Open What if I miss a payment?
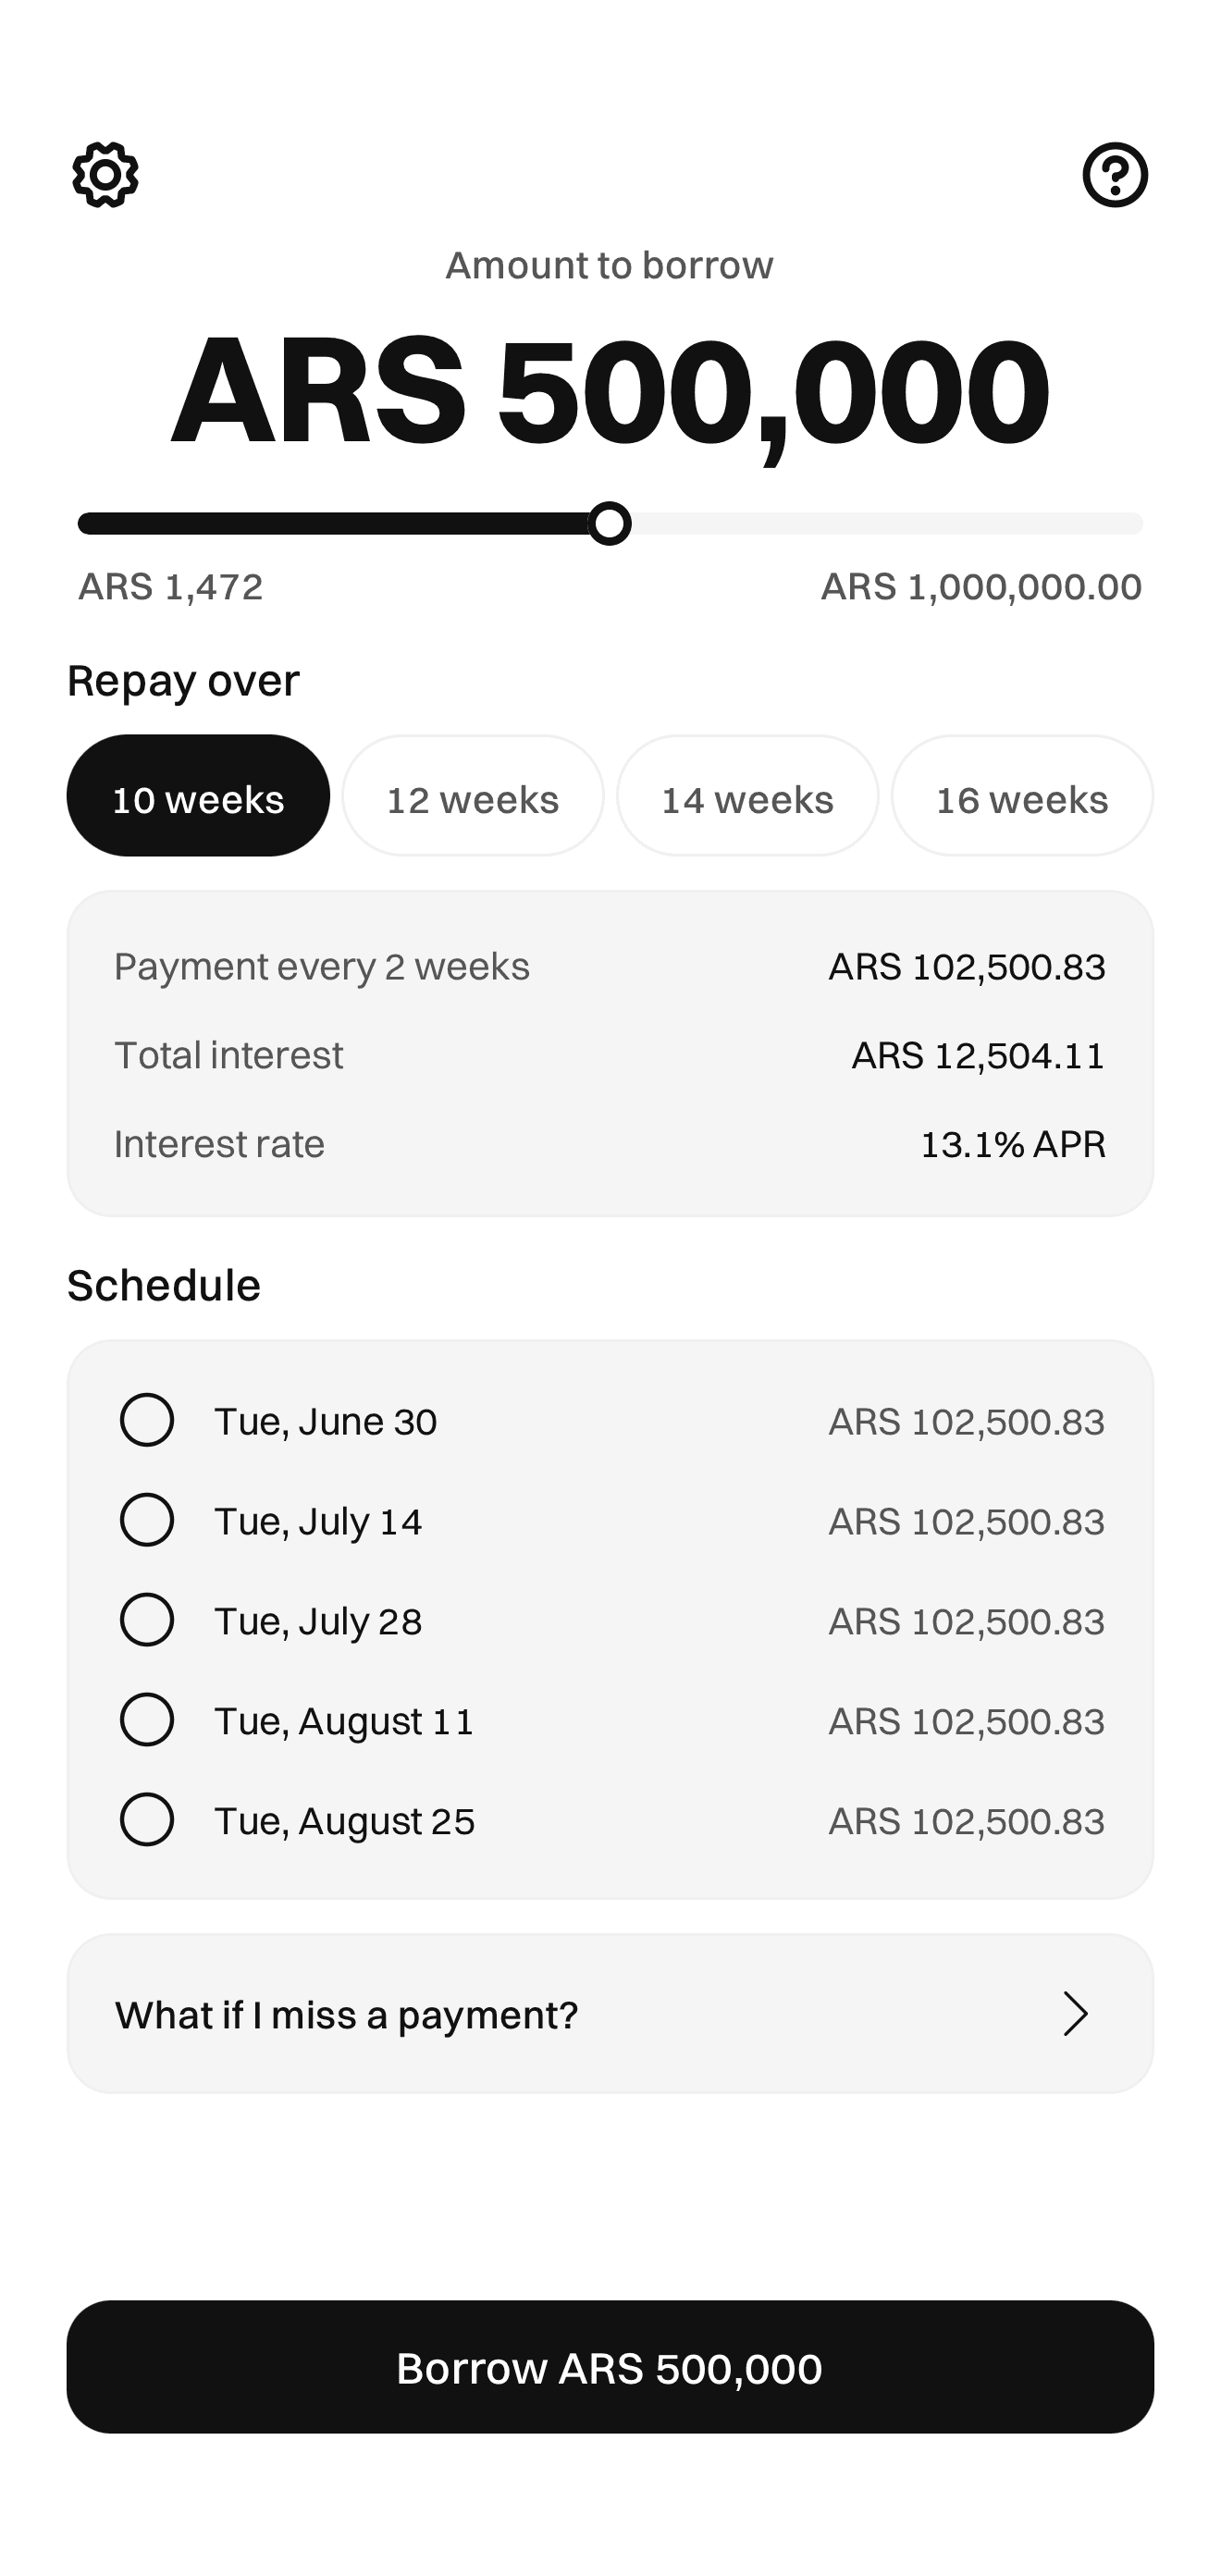 610,2014
